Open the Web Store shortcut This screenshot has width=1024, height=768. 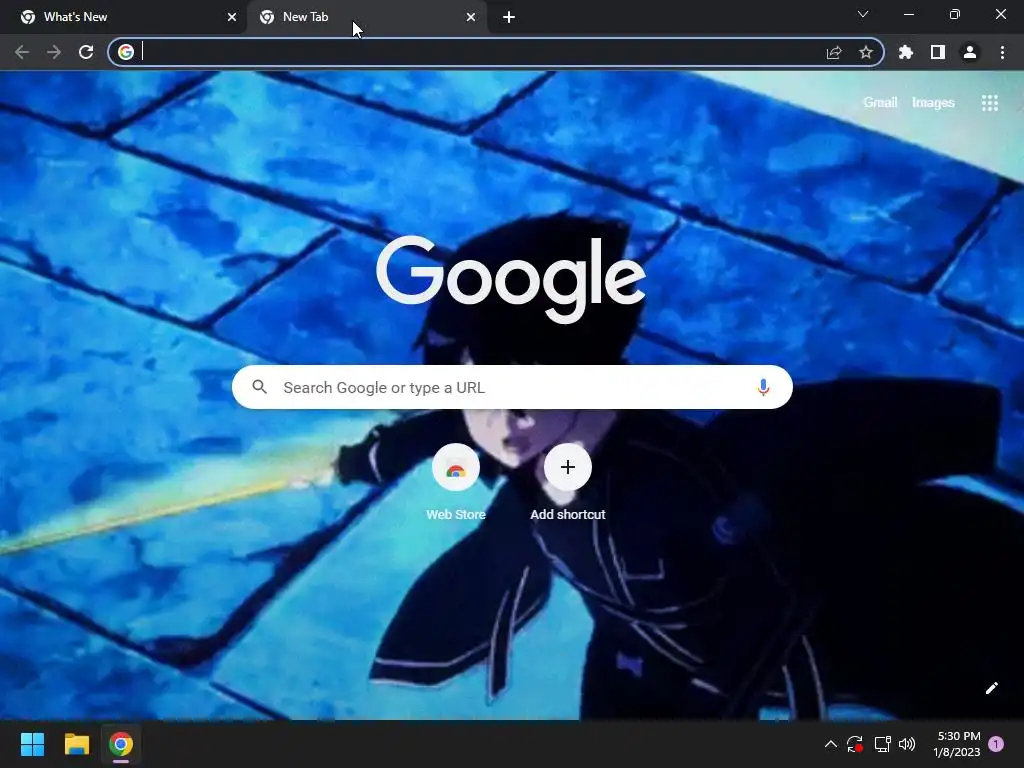[456, 482]
